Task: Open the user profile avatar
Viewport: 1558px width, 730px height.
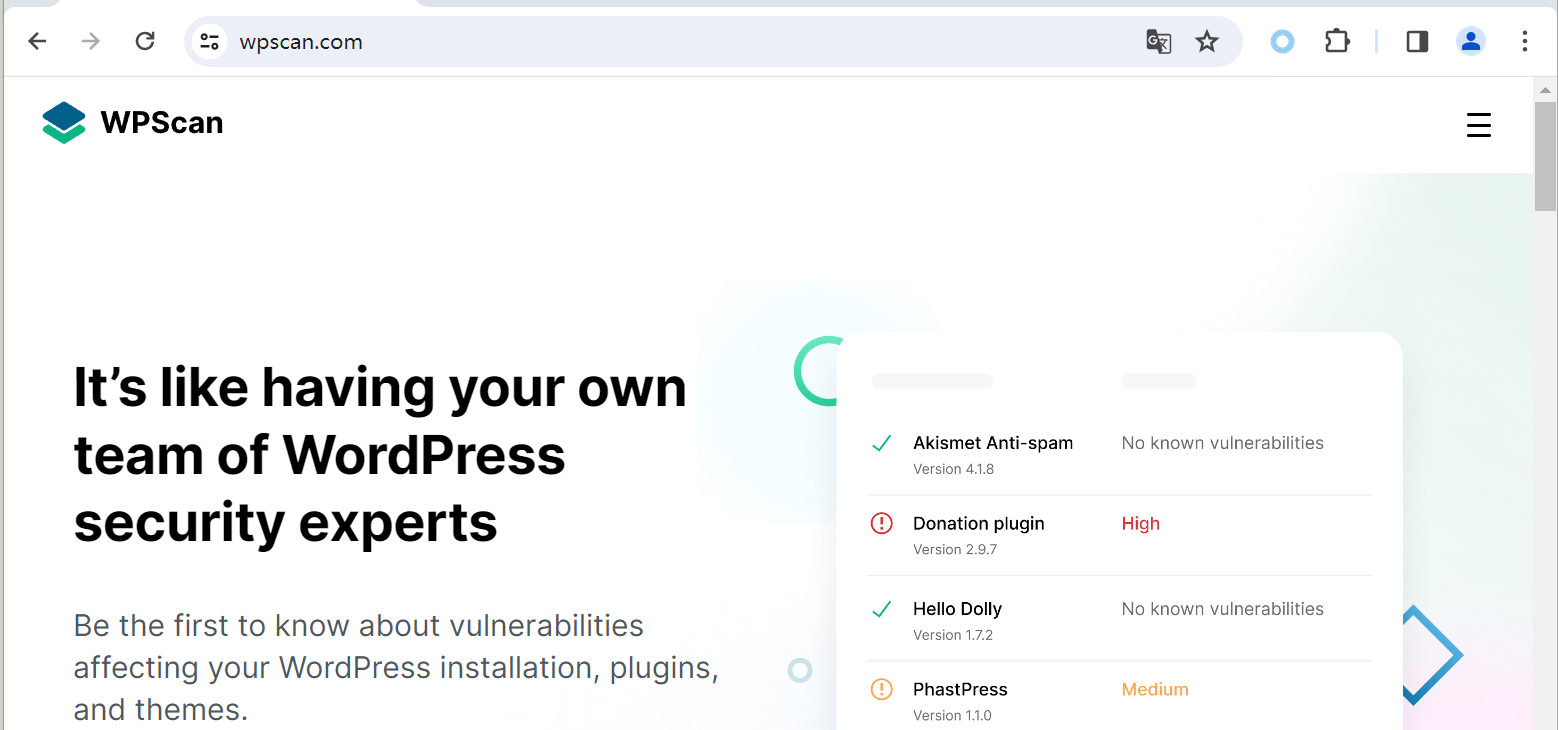Action: click(x=1470, y=41)
